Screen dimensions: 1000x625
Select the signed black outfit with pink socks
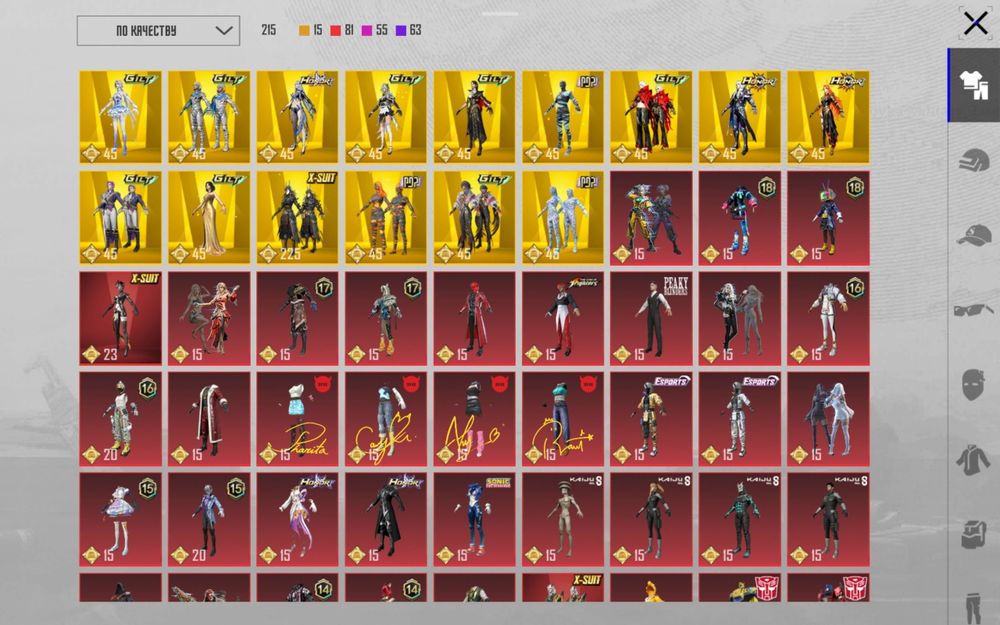(474, 419)
